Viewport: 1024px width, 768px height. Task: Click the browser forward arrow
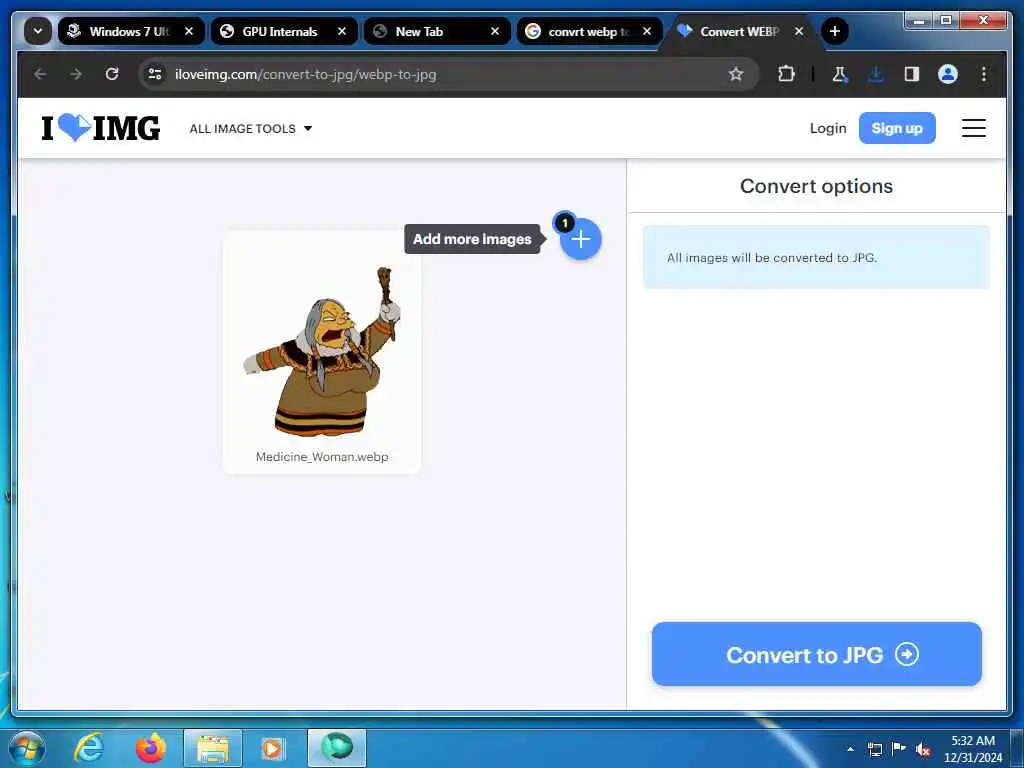click(76, 74)
